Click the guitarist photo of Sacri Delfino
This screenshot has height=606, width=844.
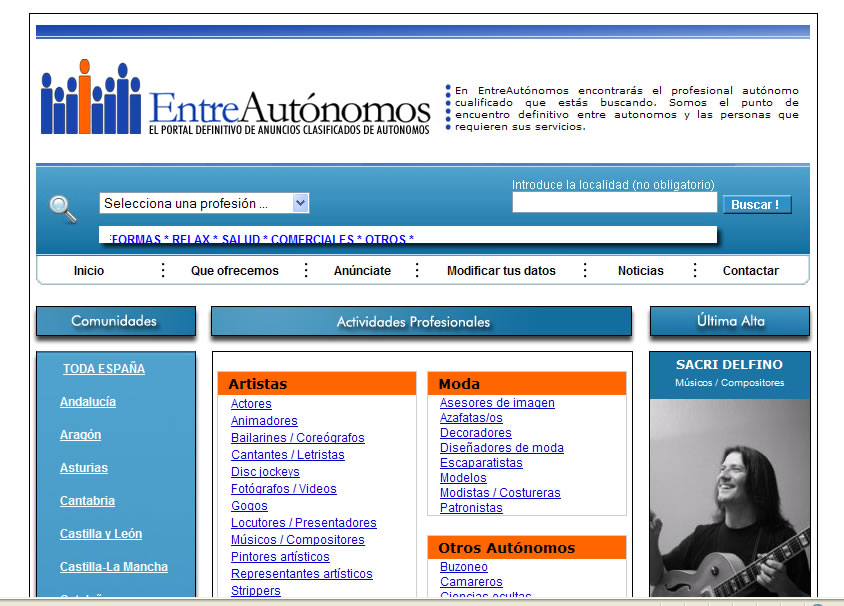point(729,498)
